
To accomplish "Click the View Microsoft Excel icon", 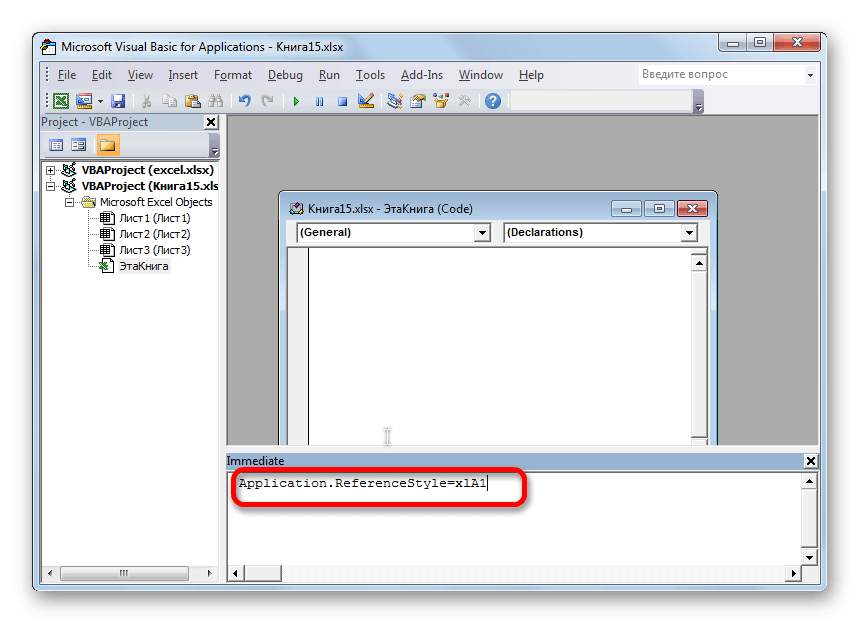I will coord(61,101).
